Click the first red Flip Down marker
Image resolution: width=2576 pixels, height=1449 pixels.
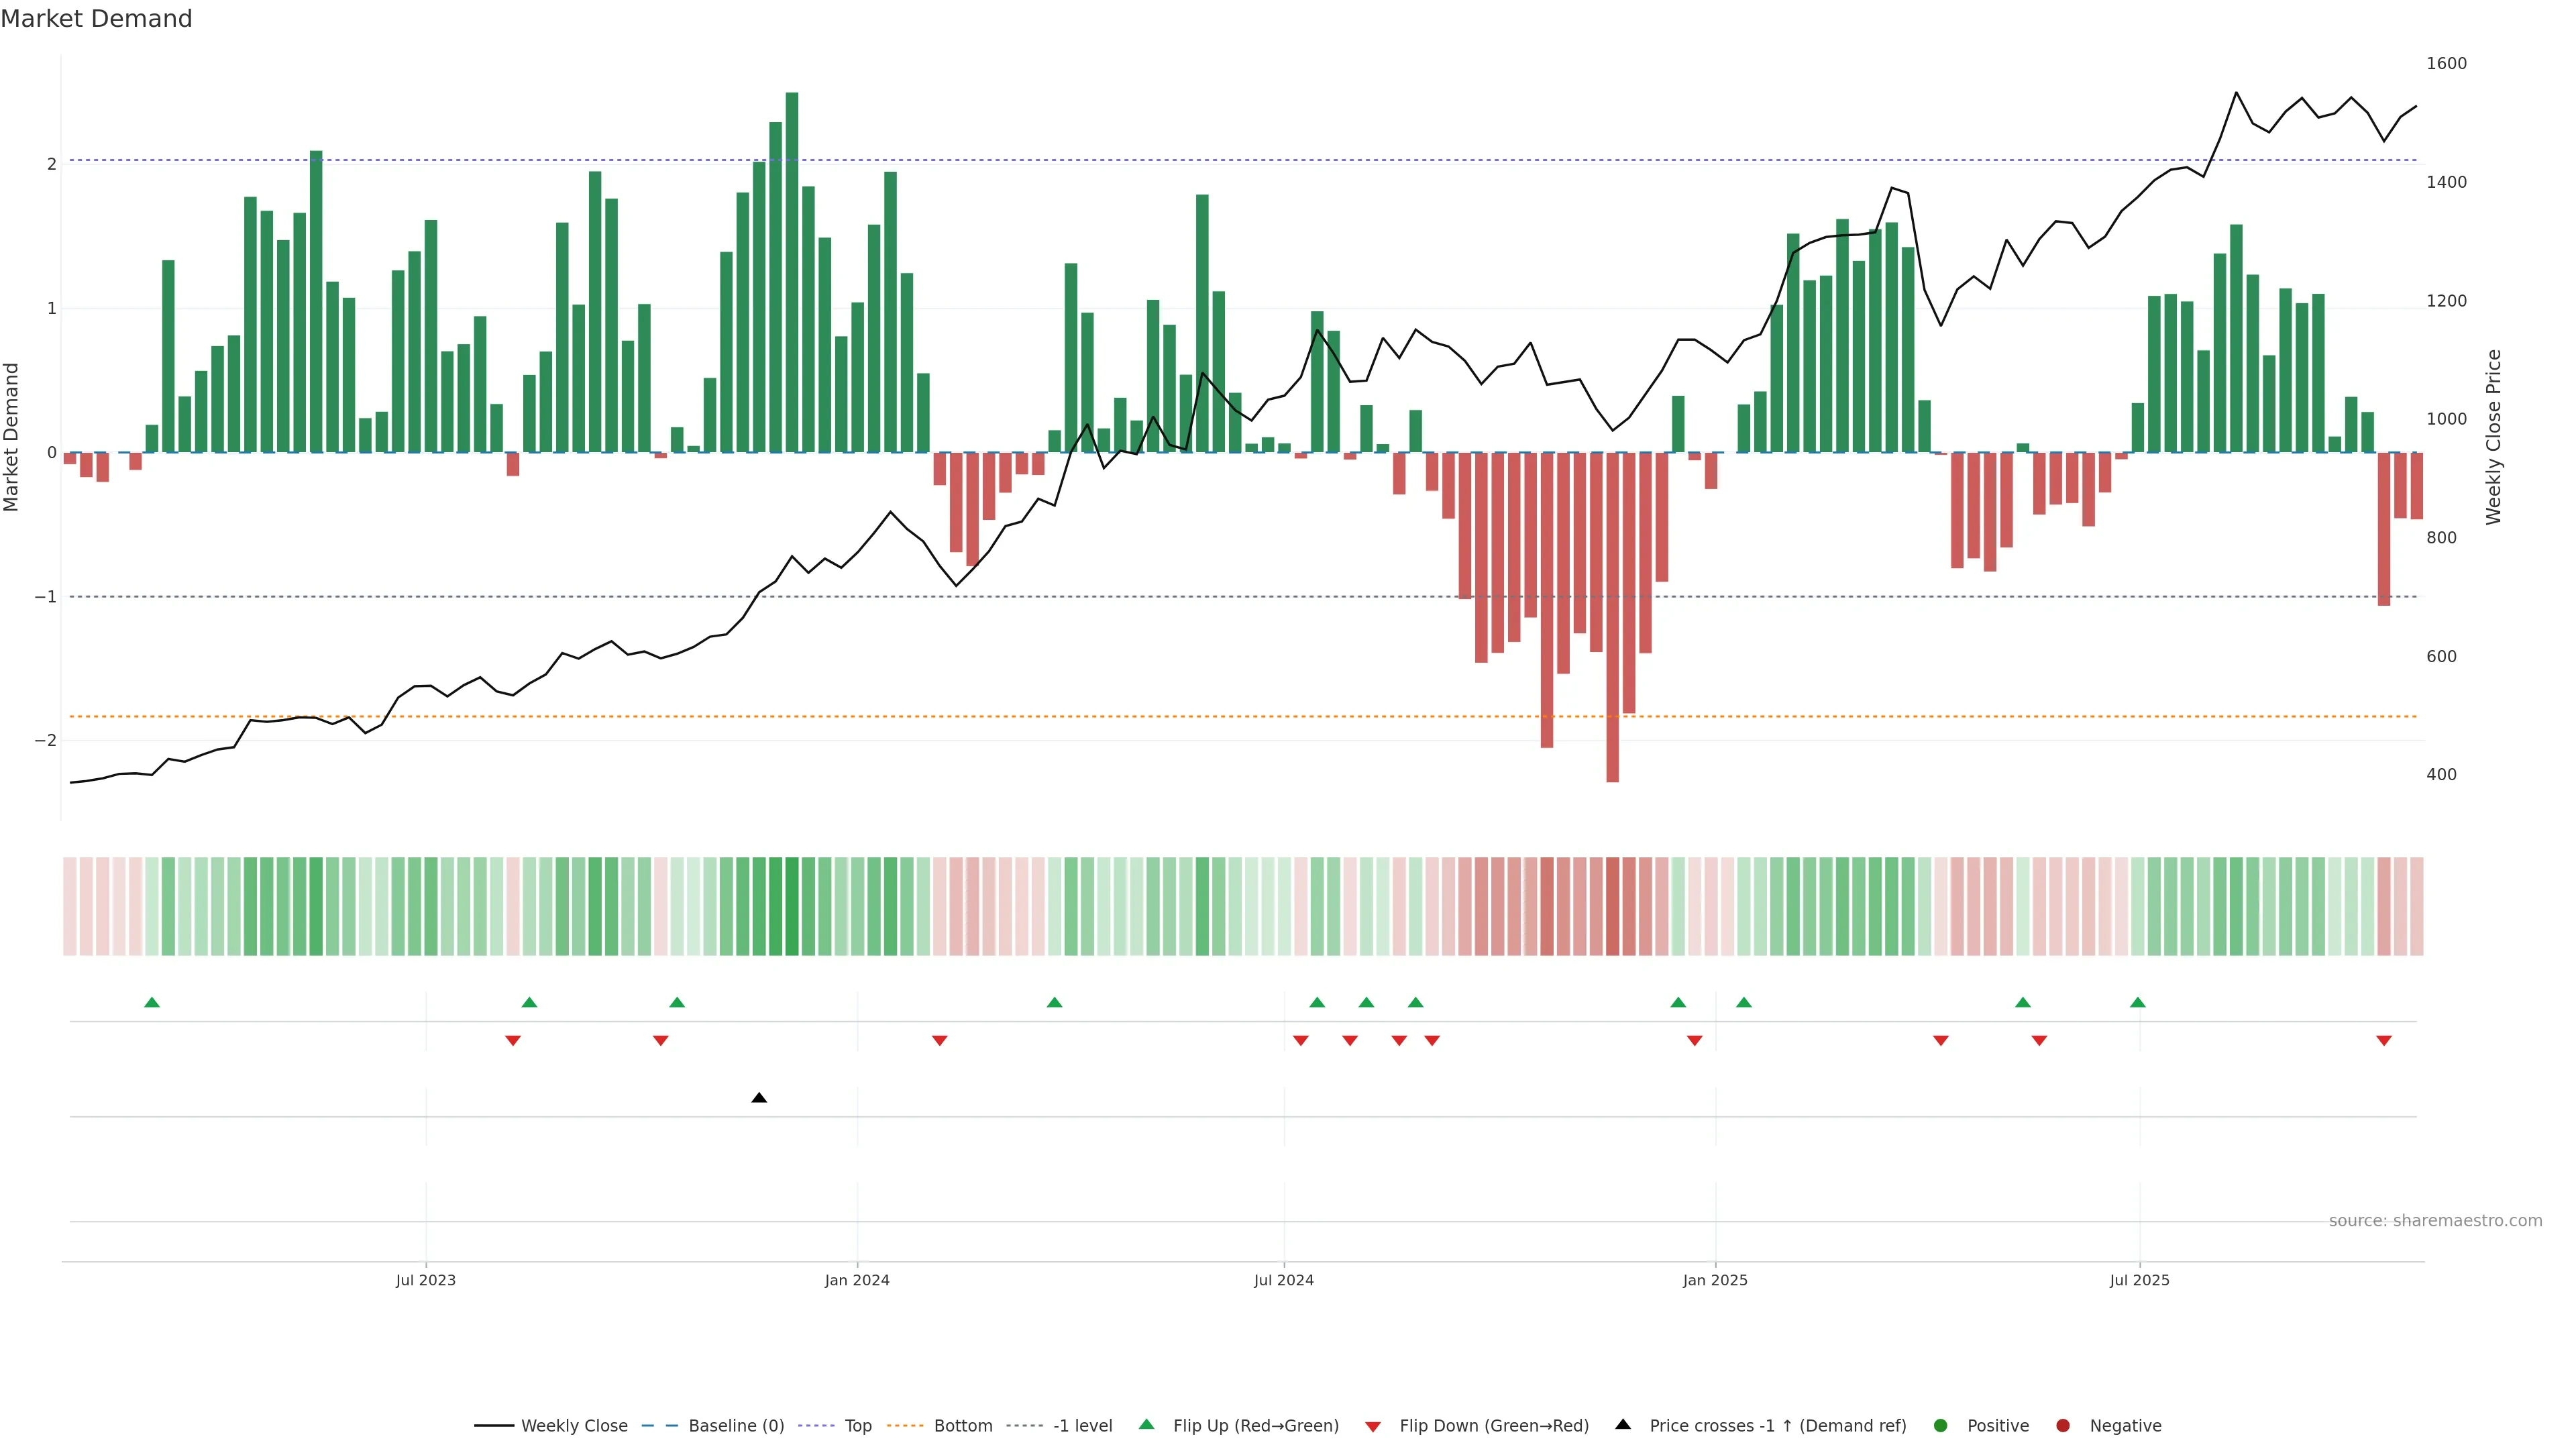513,1041
